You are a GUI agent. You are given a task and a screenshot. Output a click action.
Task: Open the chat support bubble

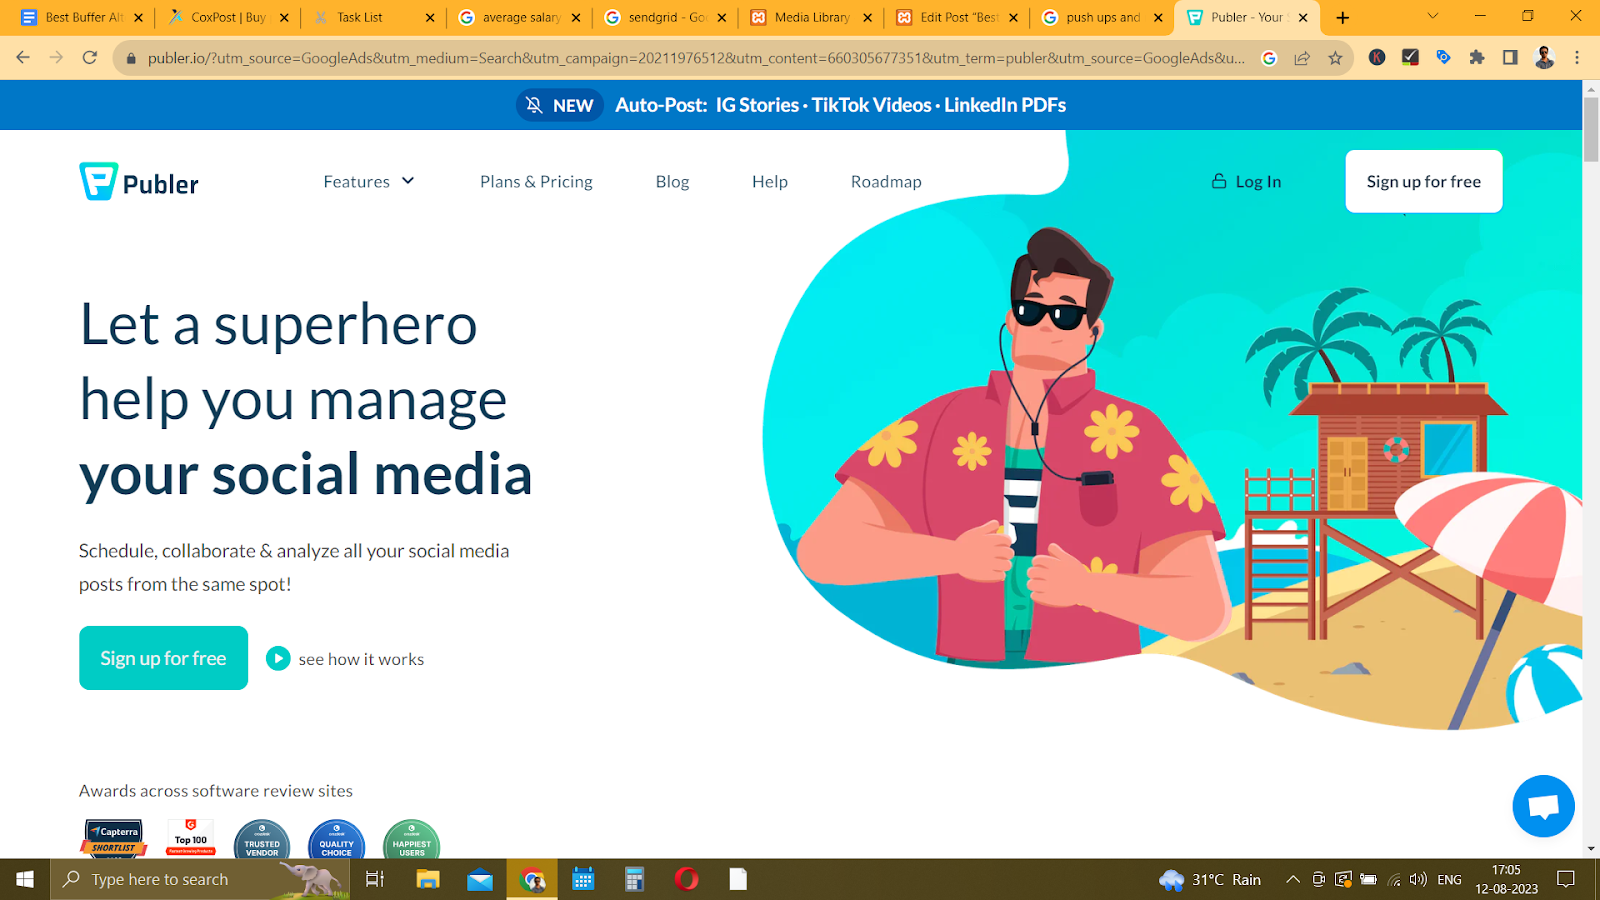click(1543, 806)
